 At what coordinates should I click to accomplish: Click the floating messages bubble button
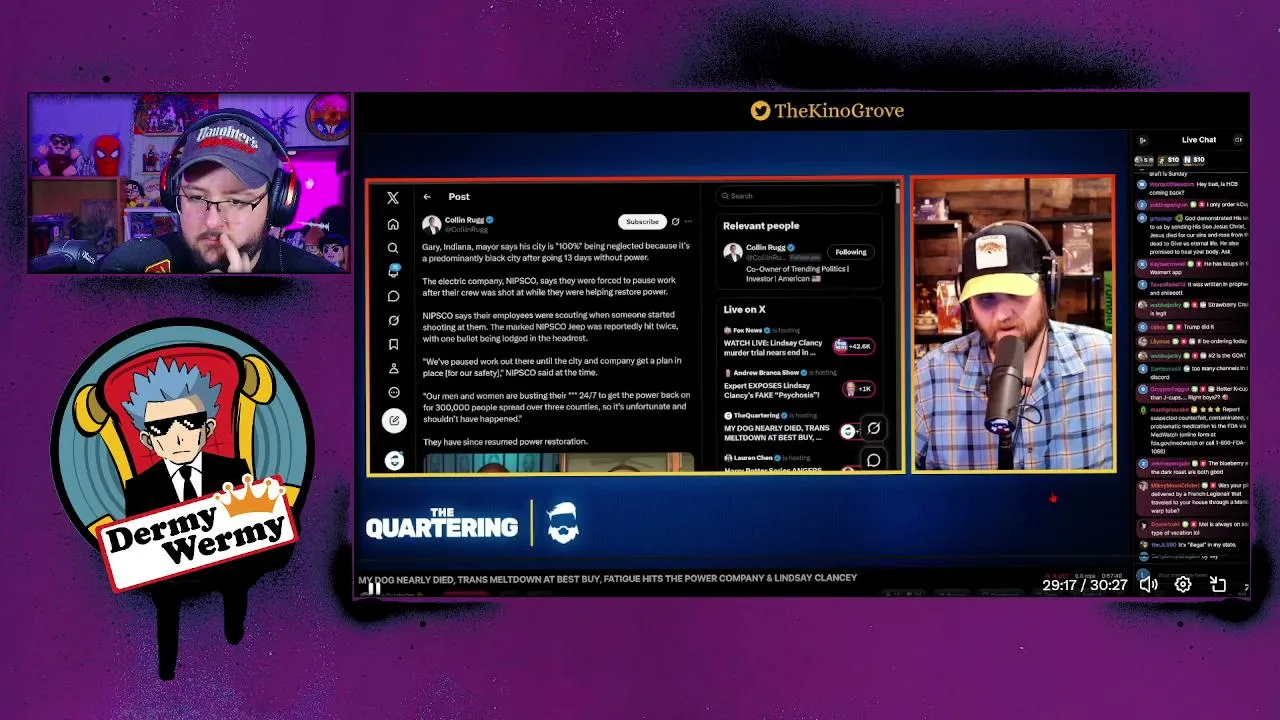click(x=873, y=460)
